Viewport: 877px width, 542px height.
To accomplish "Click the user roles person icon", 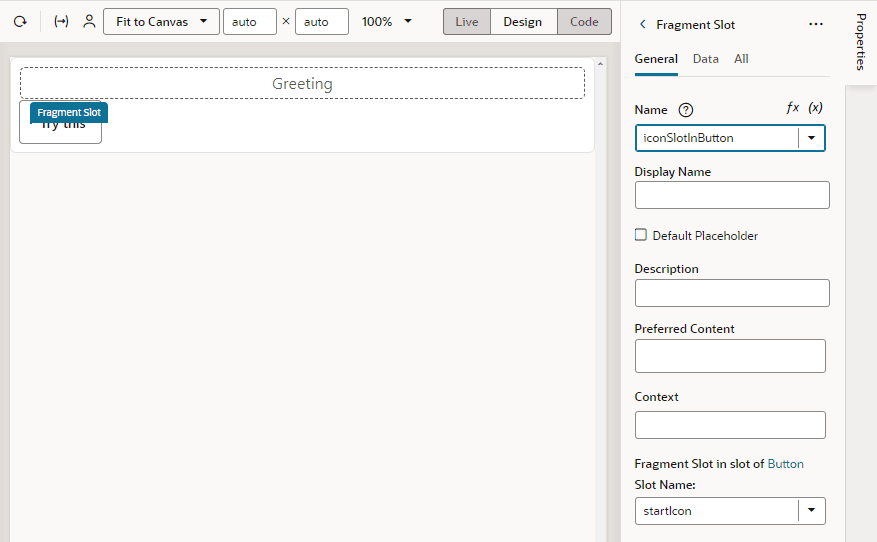I will tap(89, 22).
